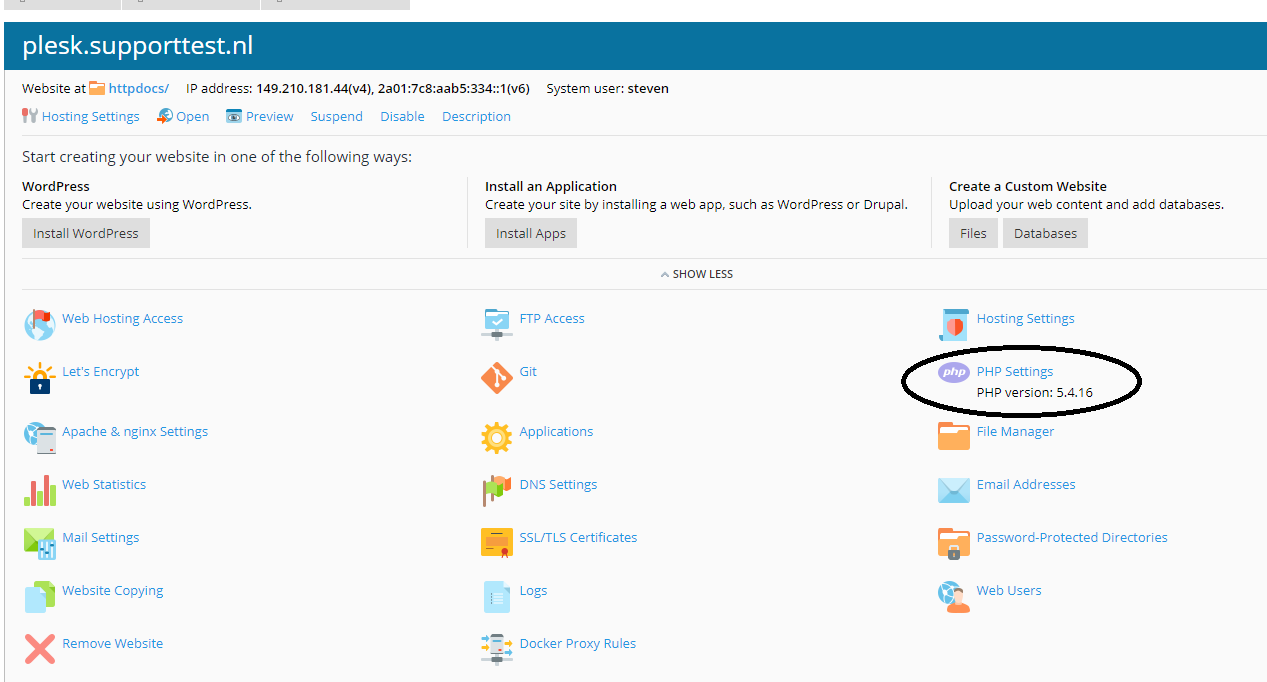
Task: Click the Install WordPress button
Action: [x=86, y=233]
